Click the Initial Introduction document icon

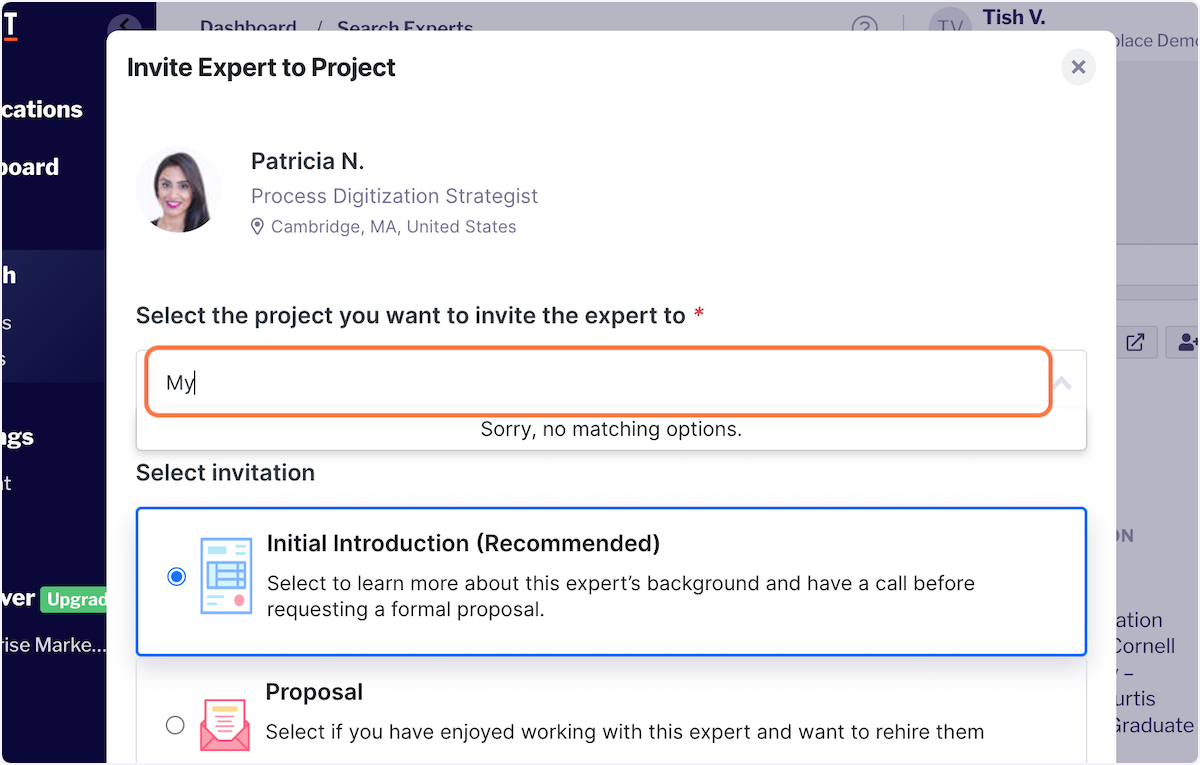pos(226,576)
